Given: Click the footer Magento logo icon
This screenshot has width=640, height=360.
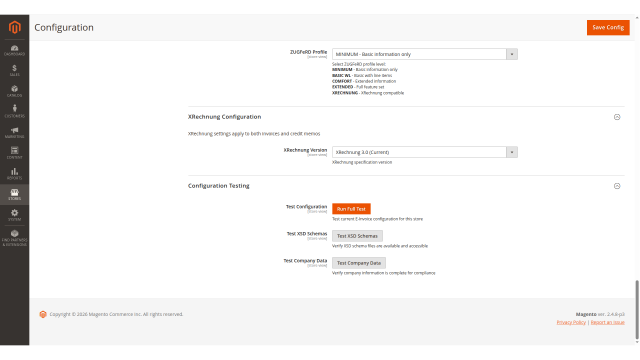Looking at the screenshot, I should click(43, 314).
